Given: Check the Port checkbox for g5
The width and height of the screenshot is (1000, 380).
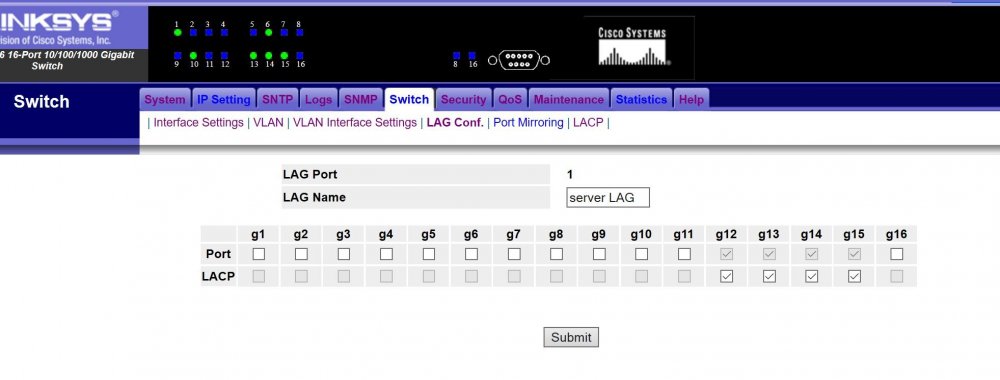Looking at the screenshot, I should coord(429,254).
